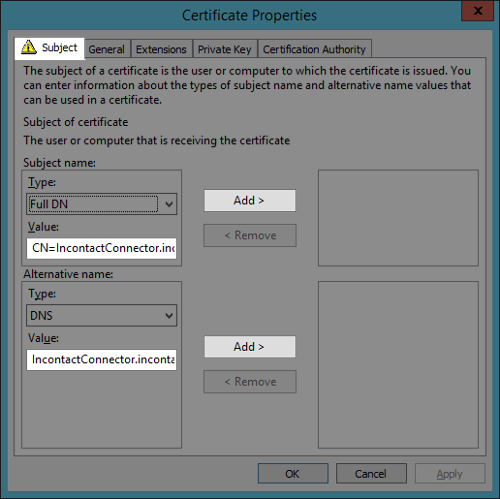Focus the alternative name Value field

click(x=101, y=360)
